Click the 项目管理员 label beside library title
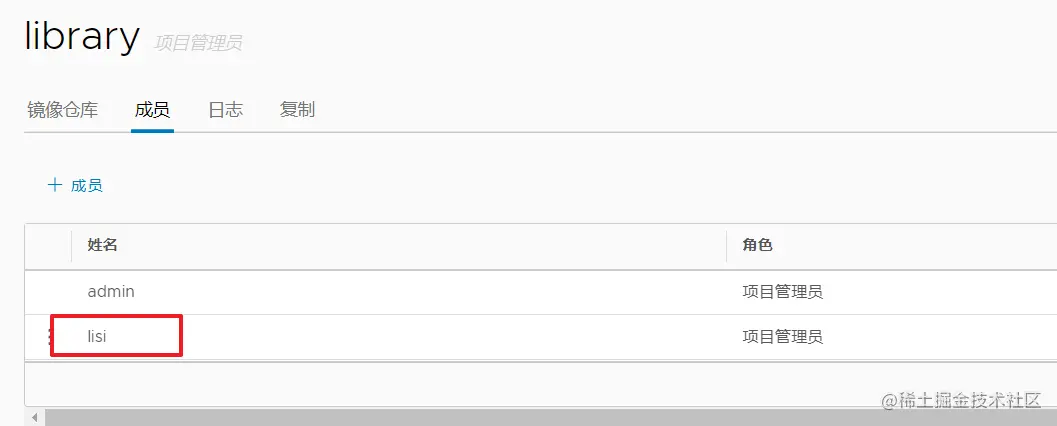Screen dimensions: 1057x426 point(198,43)
